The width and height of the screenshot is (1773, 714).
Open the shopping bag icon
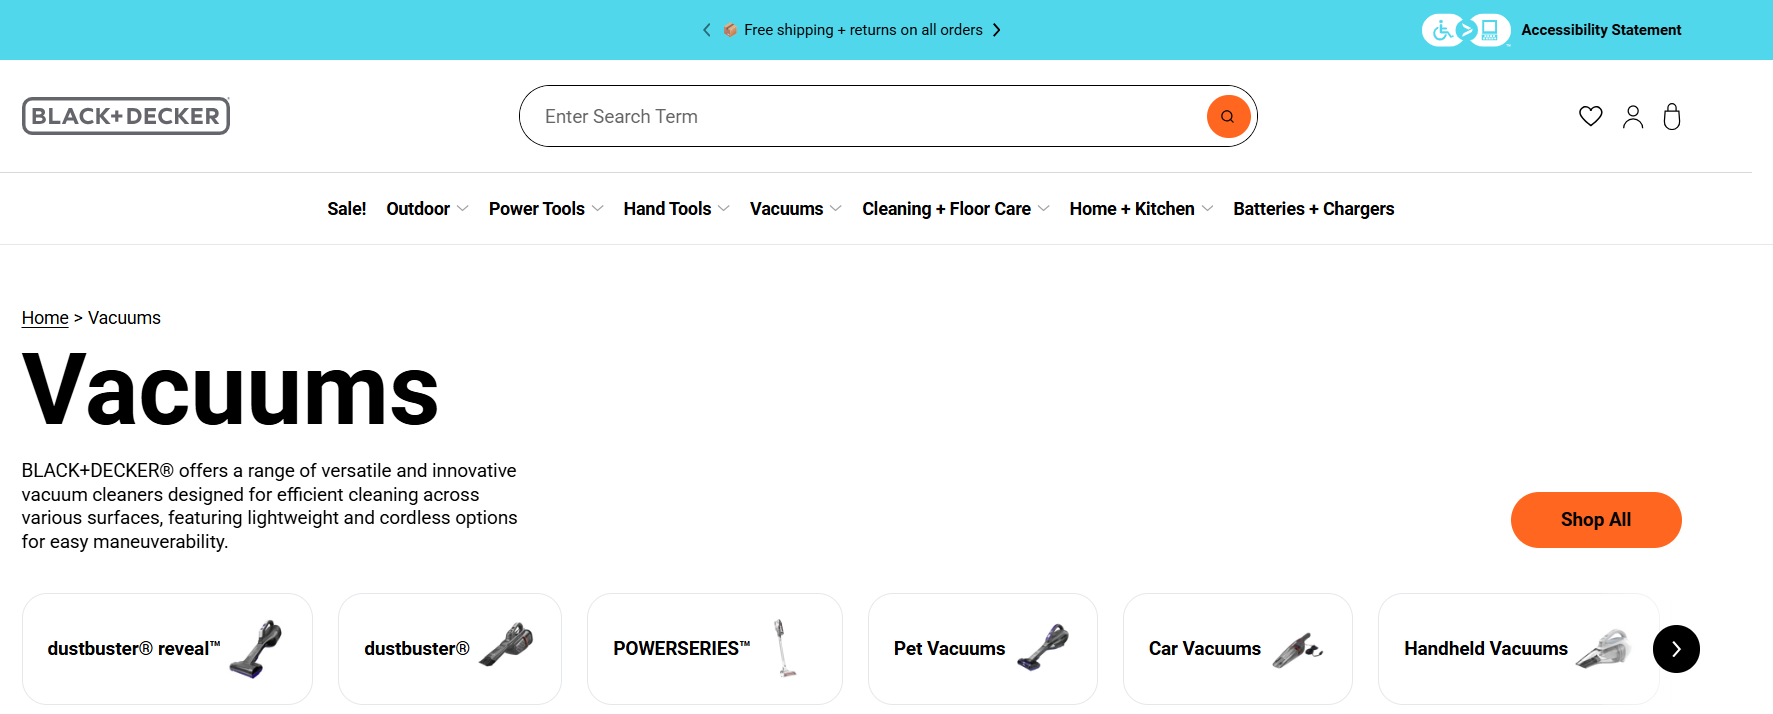tap(1671, 117)
